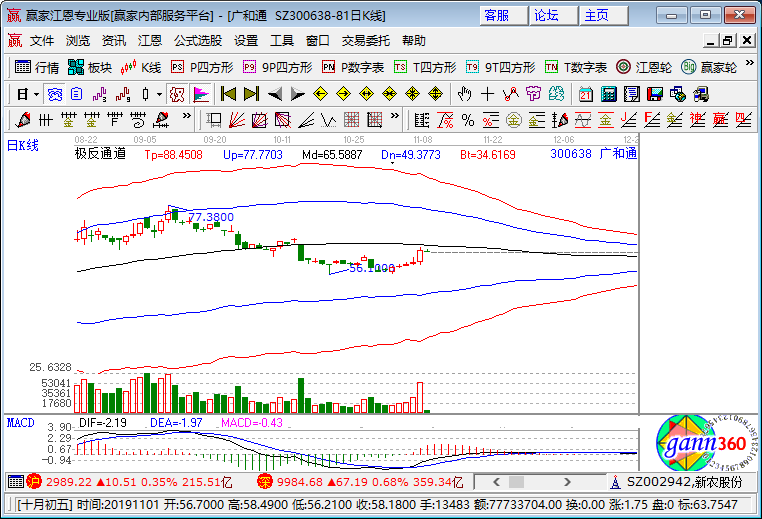The width and height of the screenshot is (762, 519).
Task: Select the hand pan tool
Action: tap(465, 94)
